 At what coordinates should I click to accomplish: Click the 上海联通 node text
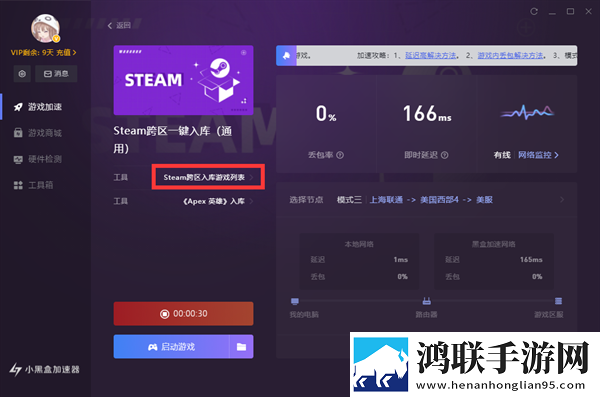coord(386,199)
